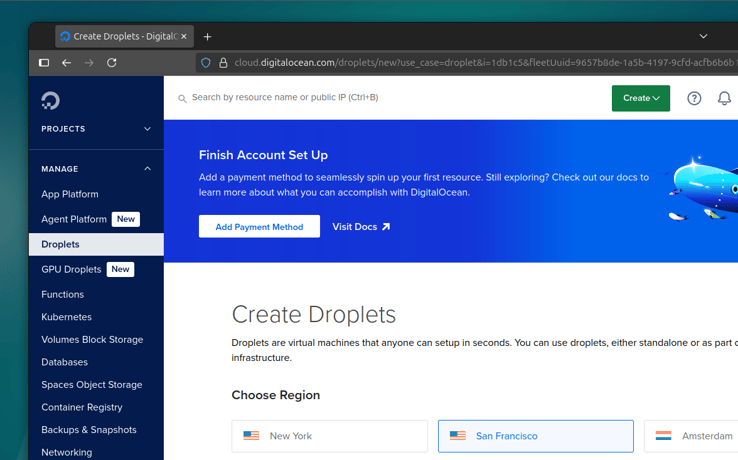
Task: Open Agent Platform in sidebar
Action: 74,219
